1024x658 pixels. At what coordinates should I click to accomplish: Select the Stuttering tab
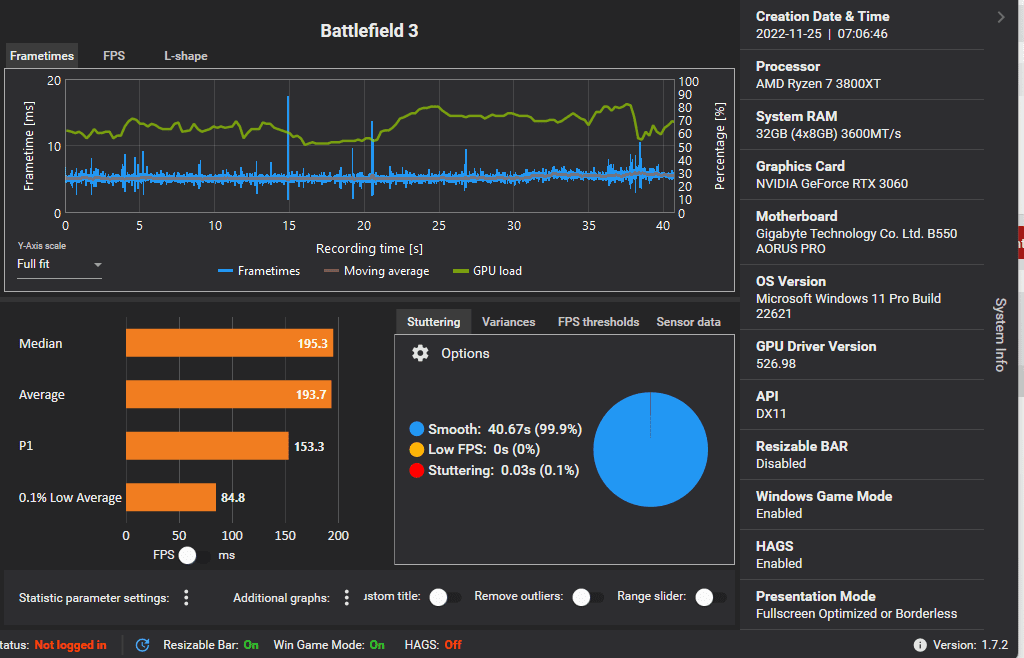coord(434,322)
